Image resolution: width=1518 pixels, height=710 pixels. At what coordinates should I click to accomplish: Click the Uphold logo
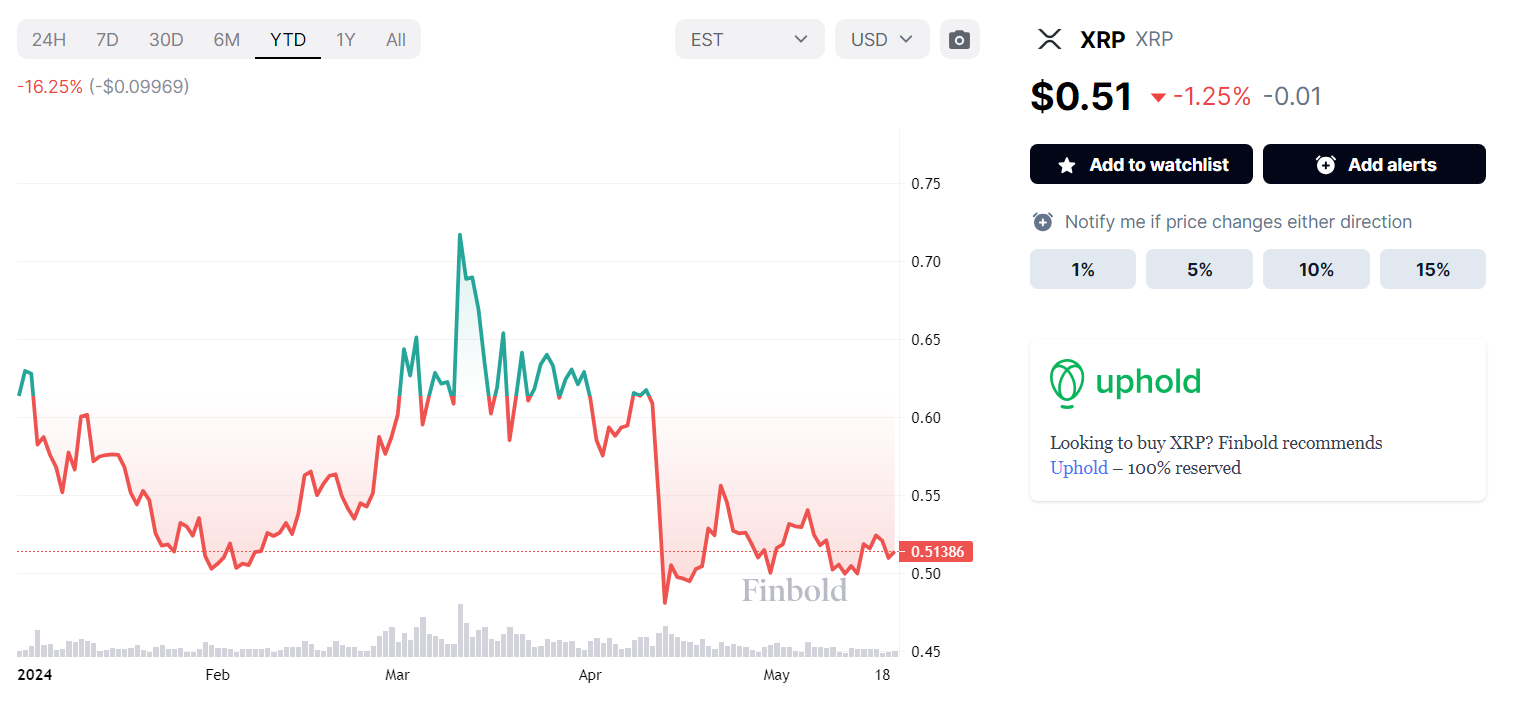click(1125, 382)
